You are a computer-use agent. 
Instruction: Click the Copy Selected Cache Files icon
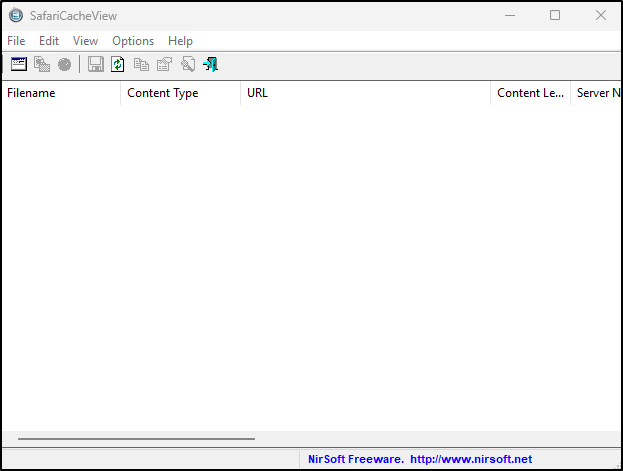[42, 64]
